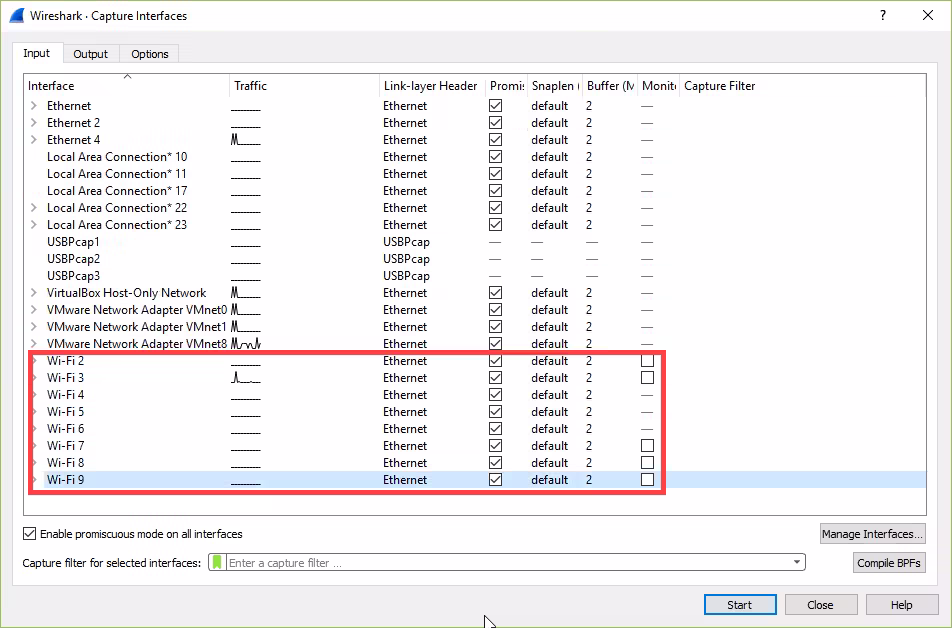Select the USBPcap3 interface row

tap(475, 276)
